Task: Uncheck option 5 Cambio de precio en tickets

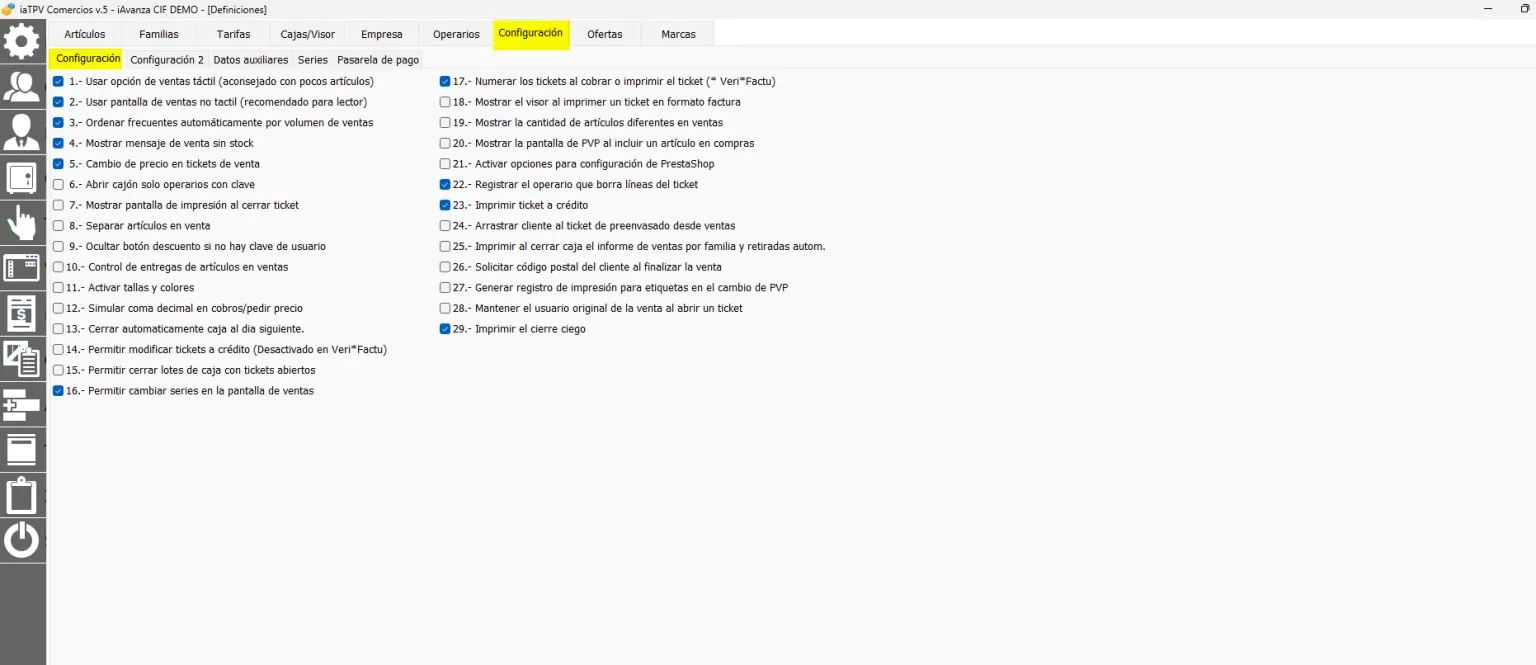Action: [x=58, y=164]
